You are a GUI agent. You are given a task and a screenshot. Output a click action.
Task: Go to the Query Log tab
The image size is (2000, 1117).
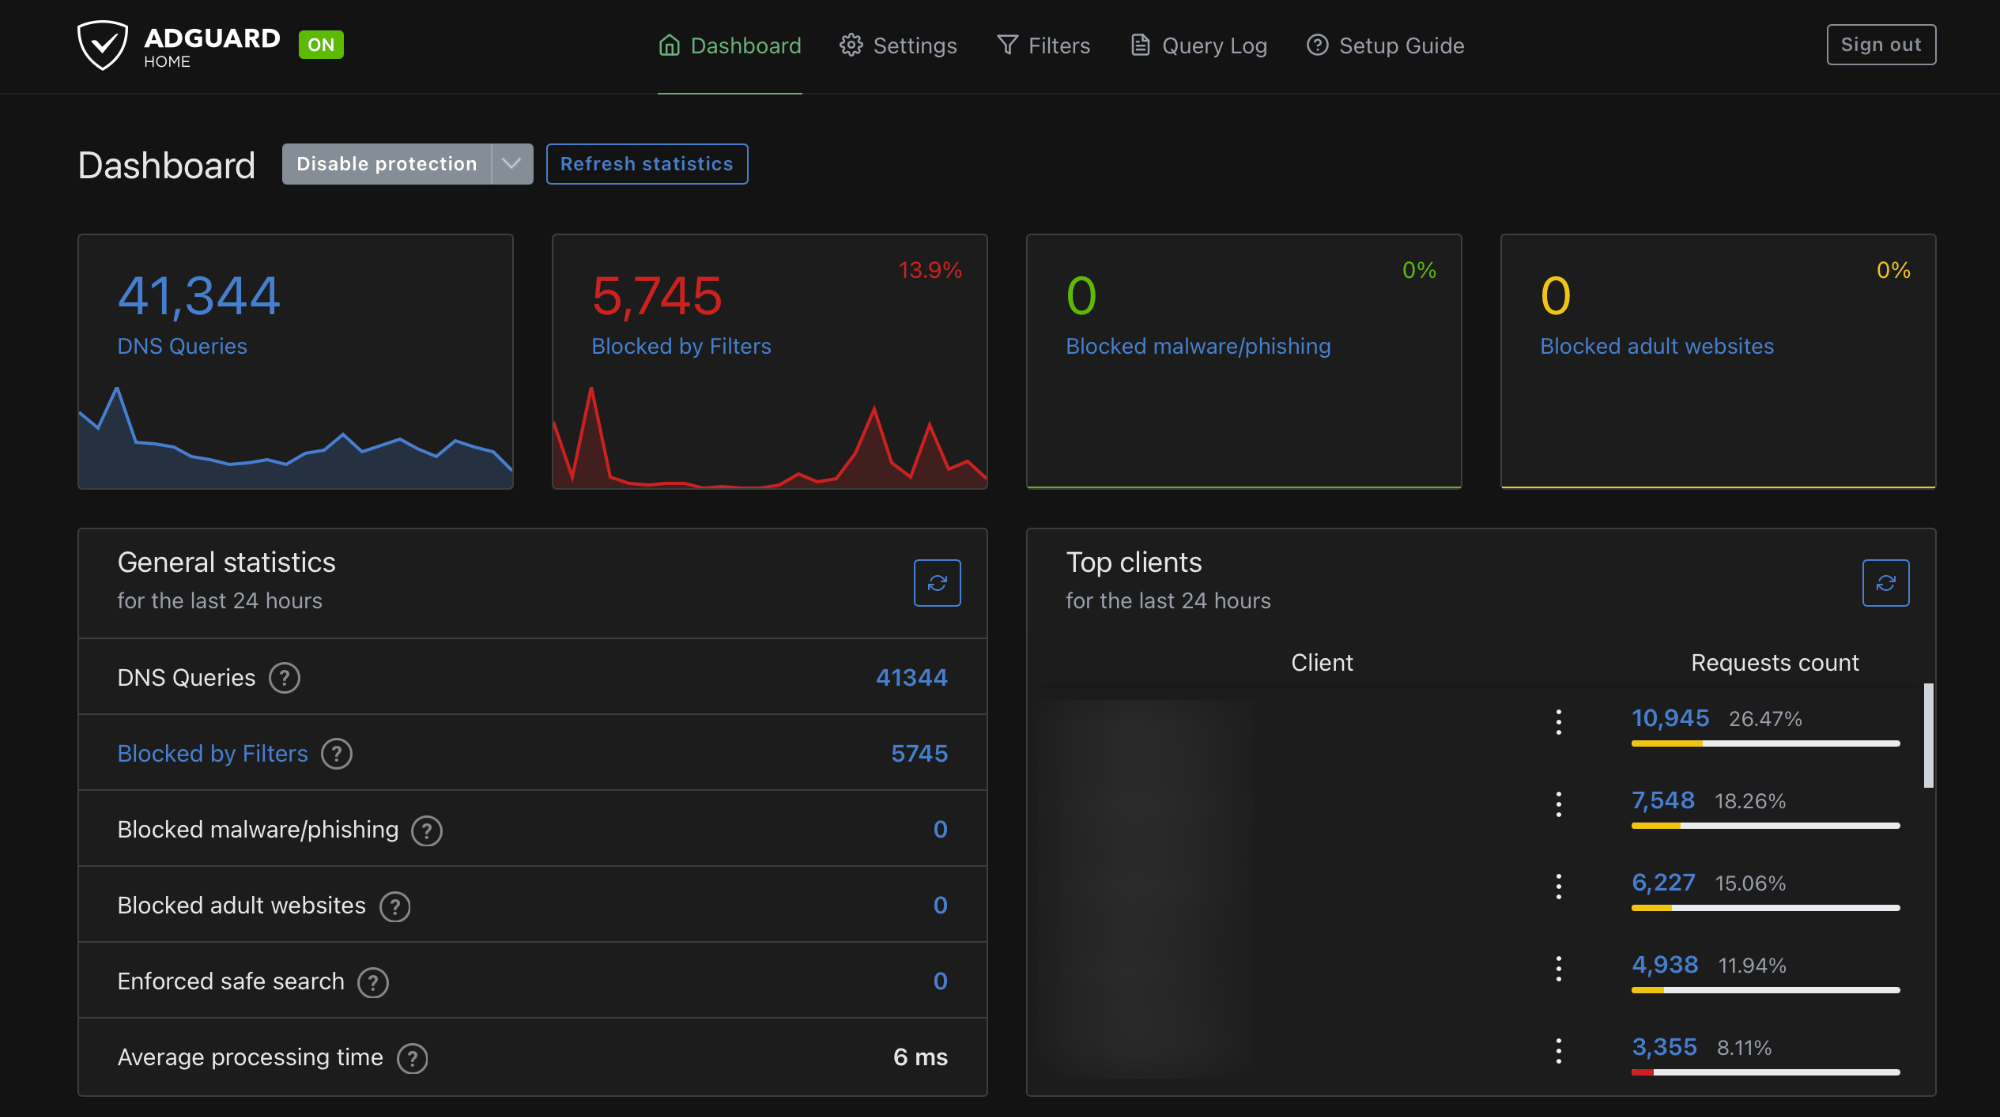click(x=1198, y=46)
